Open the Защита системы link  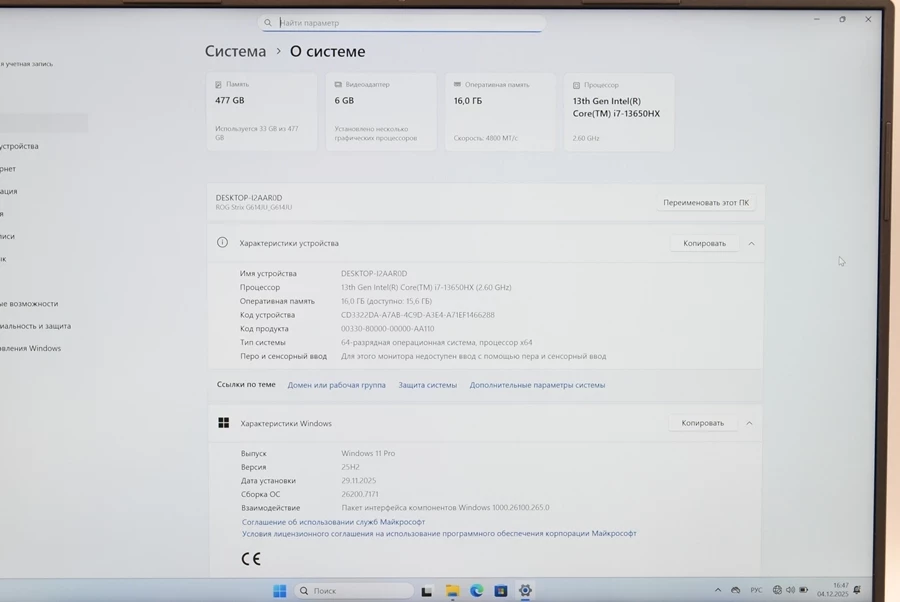[427, 385]
